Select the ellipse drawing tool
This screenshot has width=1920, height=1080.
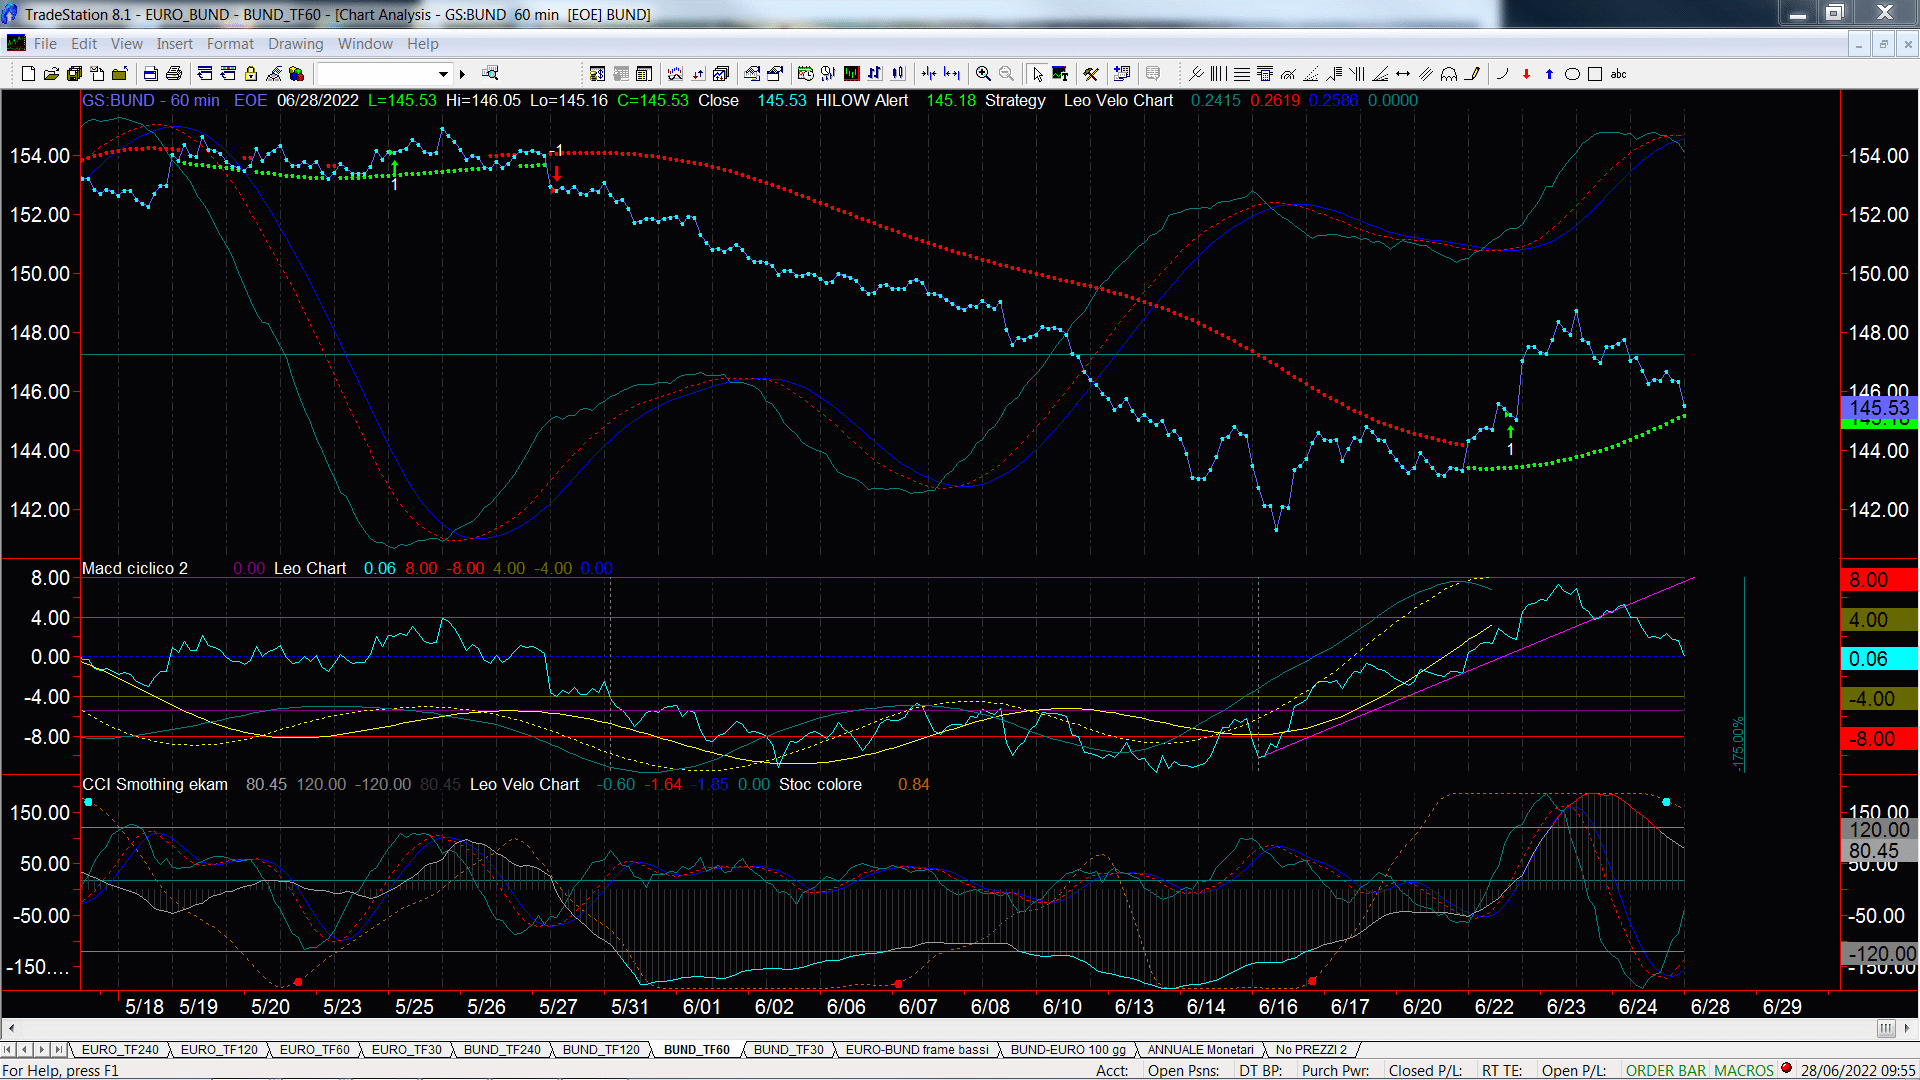point(1572,74)
